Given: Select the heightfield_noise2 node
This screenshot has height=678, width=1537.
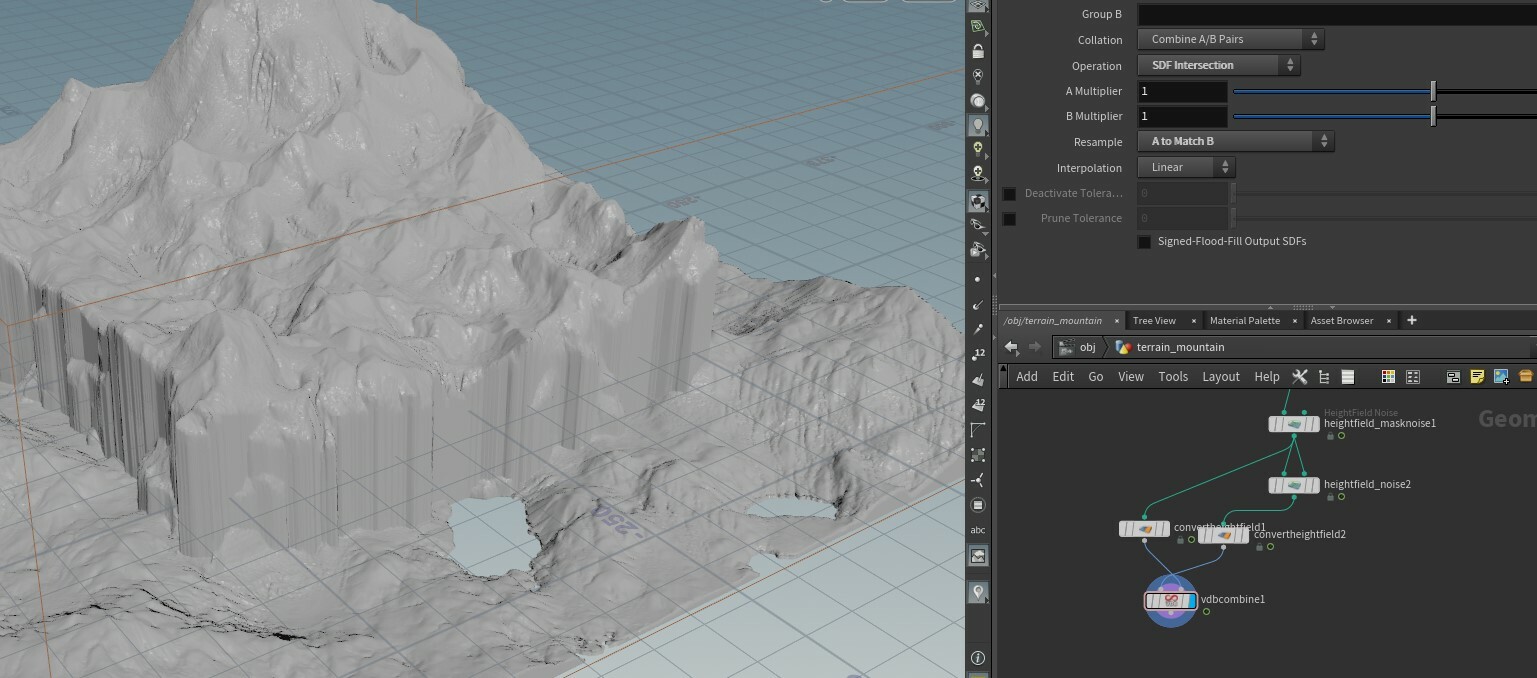Looking at the screenshot, I should click(1294, 485).
